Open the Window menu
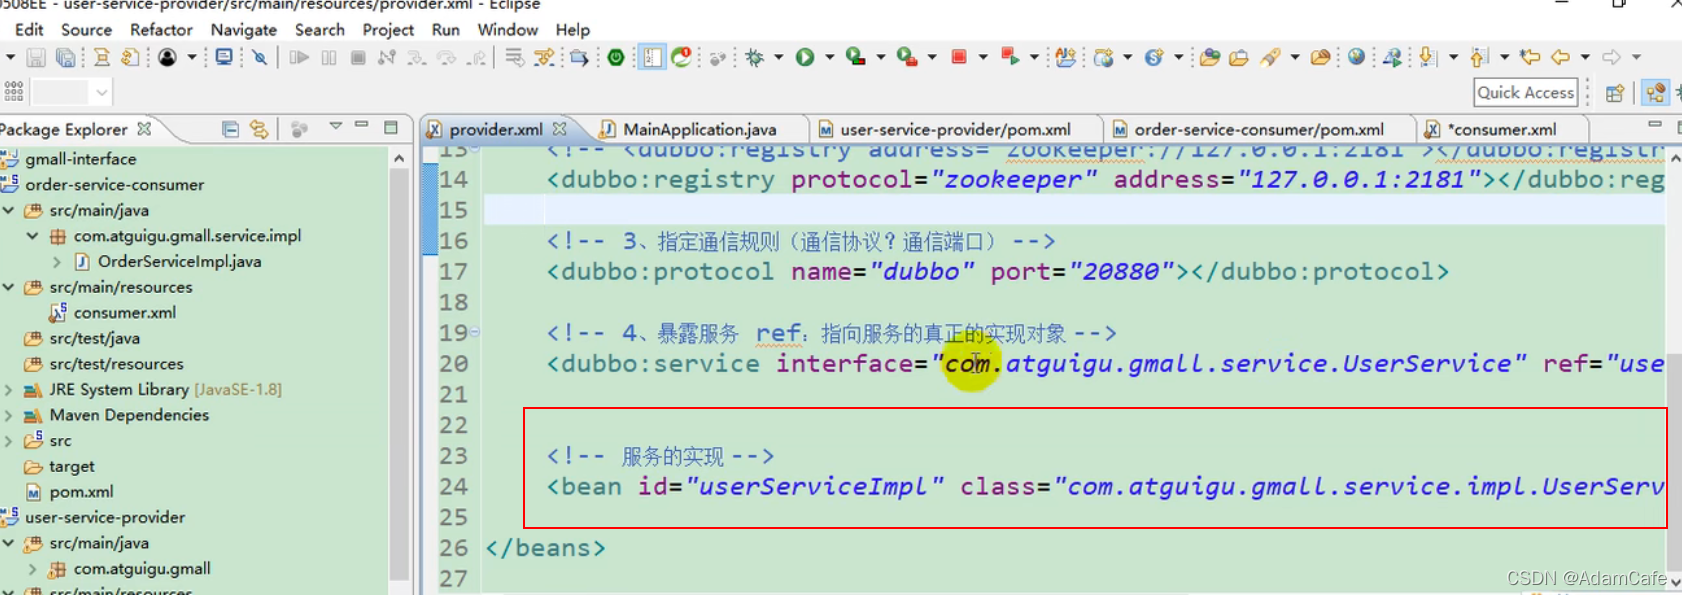The height and width of the screenshot is (595, 1682). 507,30
